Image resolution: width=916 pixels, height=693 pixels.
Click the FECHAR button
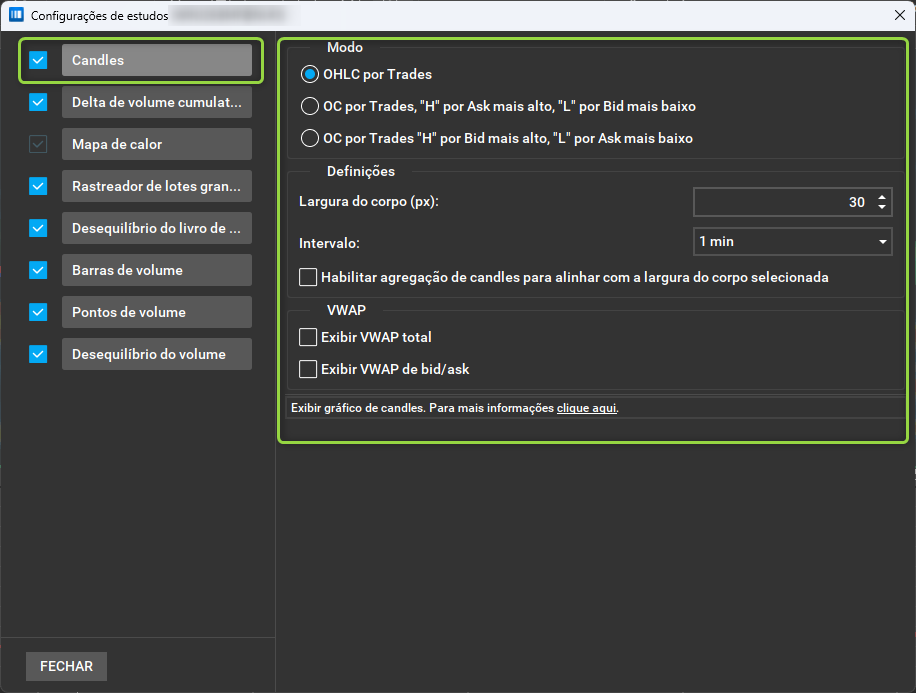(x=67, y=666)
